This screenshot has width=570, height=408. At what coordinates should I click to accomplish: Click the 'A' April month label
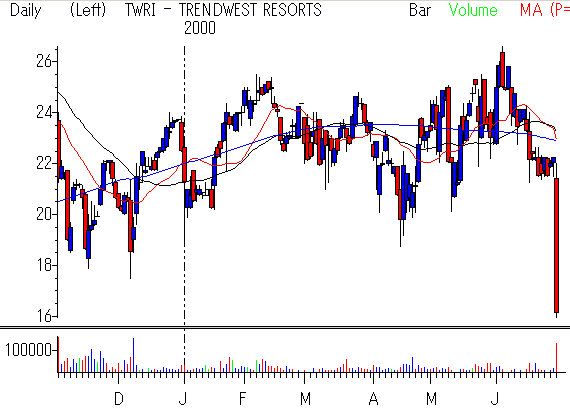point(373,399)
